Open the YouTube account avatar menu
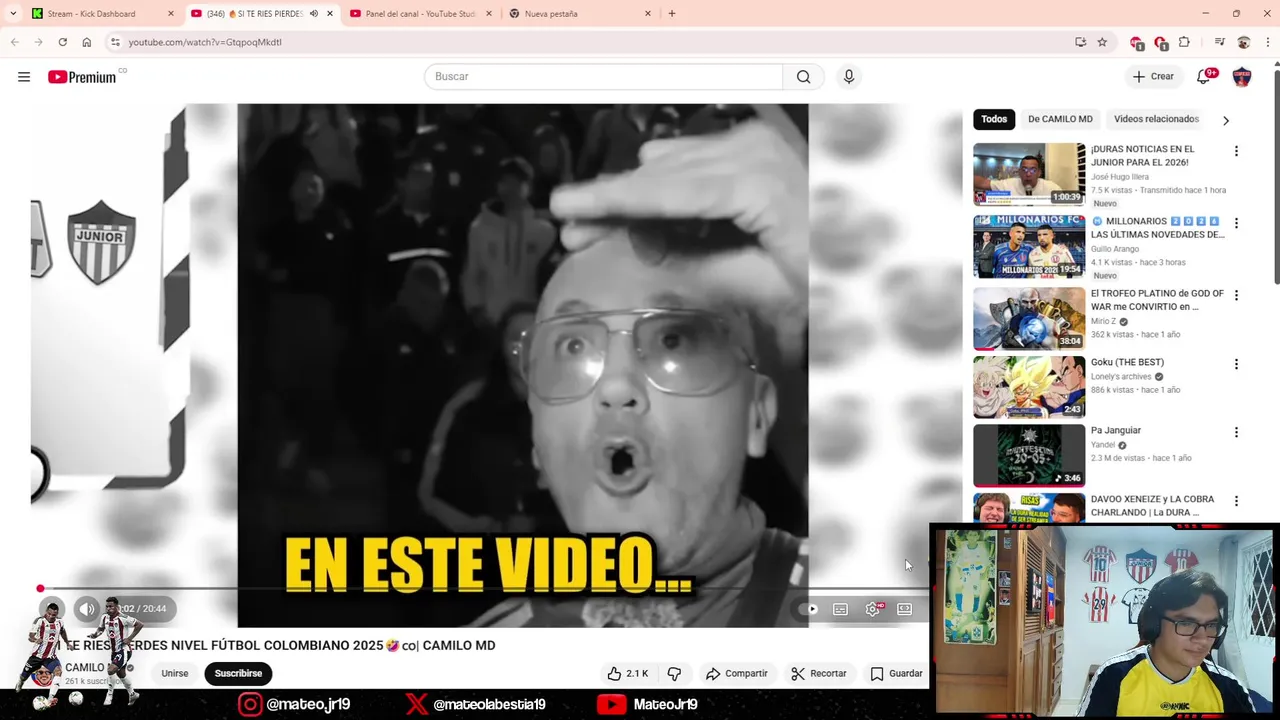This screenshot has width=1280, height=720. coord(1242,77)
